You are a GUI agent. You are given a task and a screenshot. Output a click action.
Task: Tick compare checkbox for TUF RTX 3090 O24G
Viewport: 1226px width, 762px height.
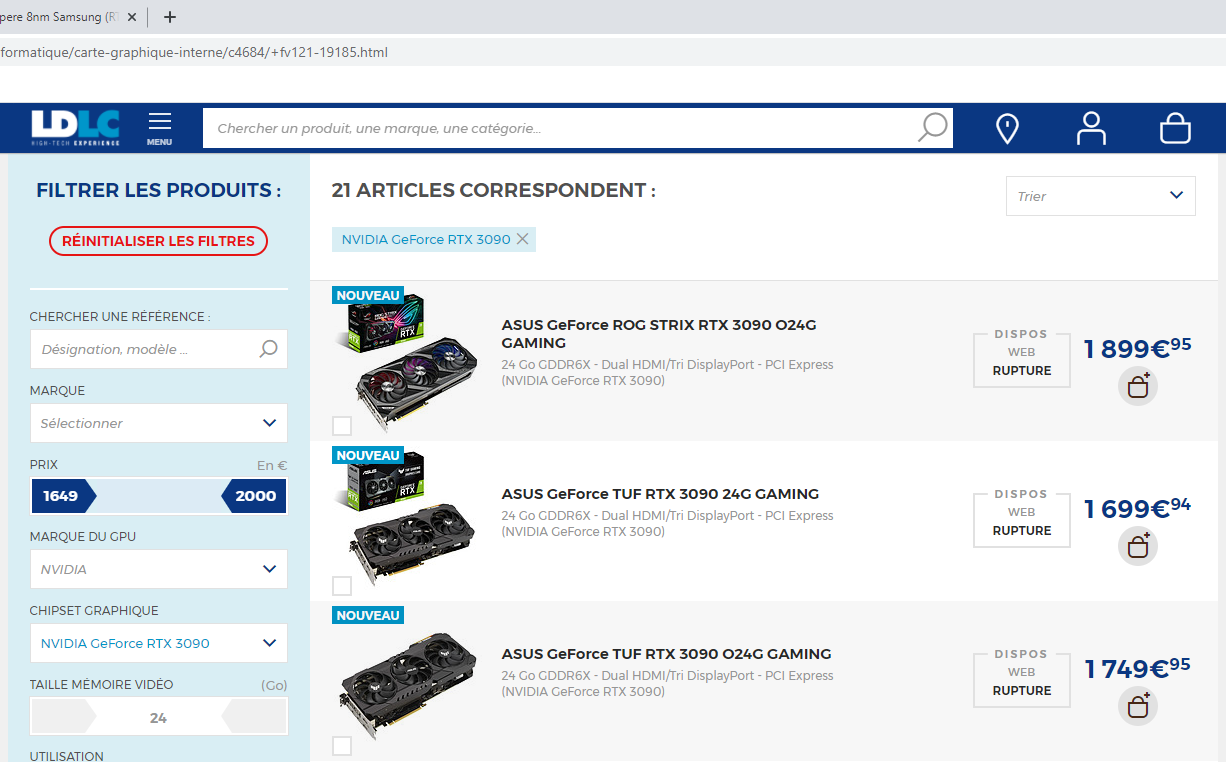pyautogui.click(x=342, y=746)
